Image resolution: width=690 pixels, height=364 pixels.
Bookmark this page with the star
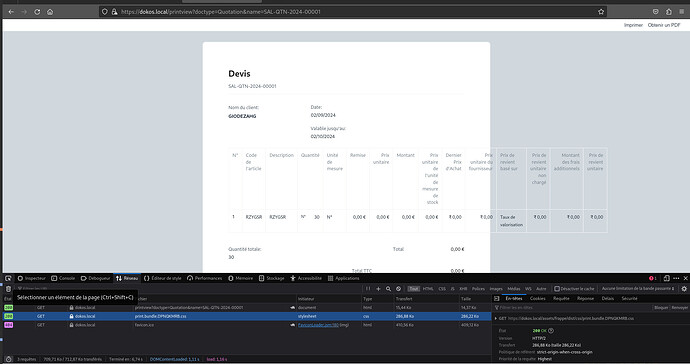[x=601, y=12]
